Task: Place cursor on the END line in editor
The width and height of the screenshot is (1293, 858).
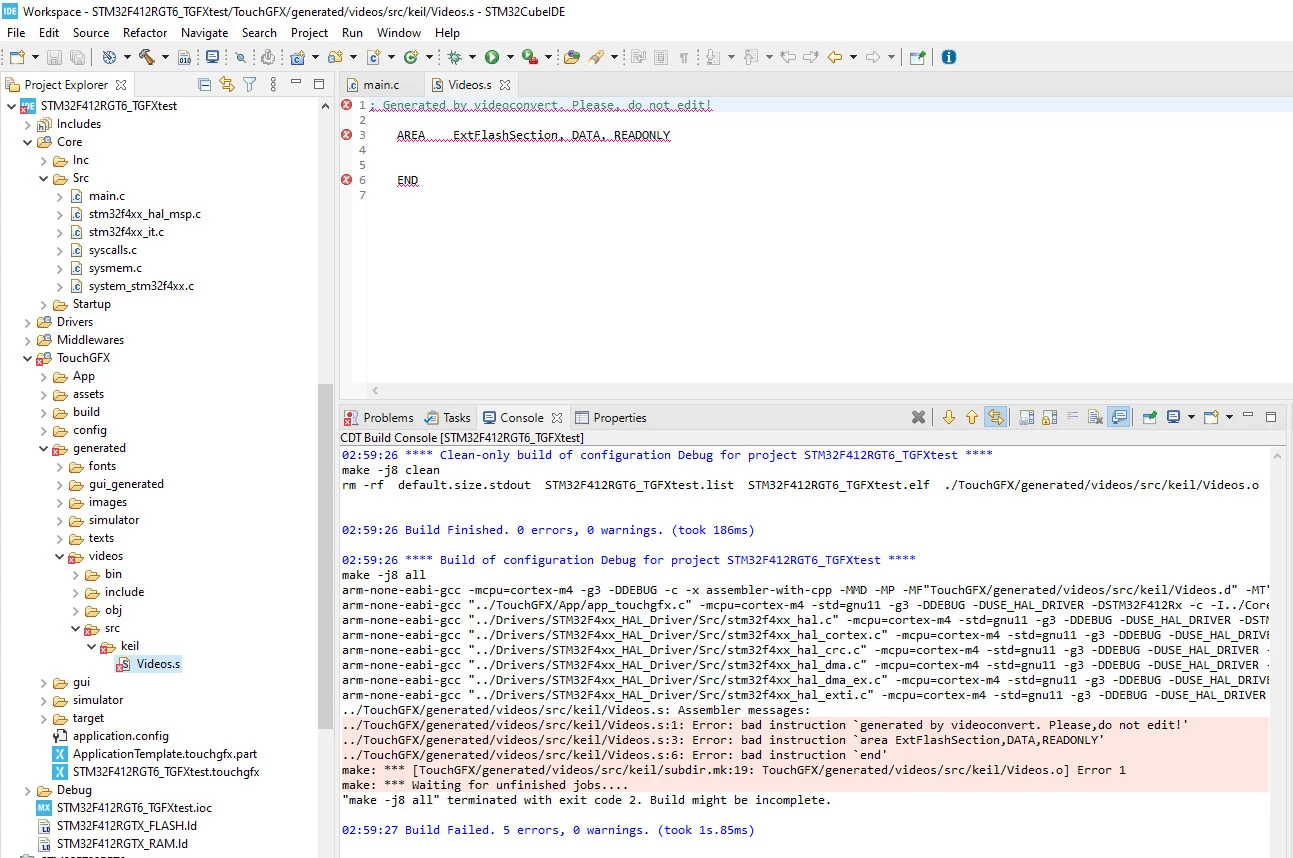Action: tap(407, 180)
